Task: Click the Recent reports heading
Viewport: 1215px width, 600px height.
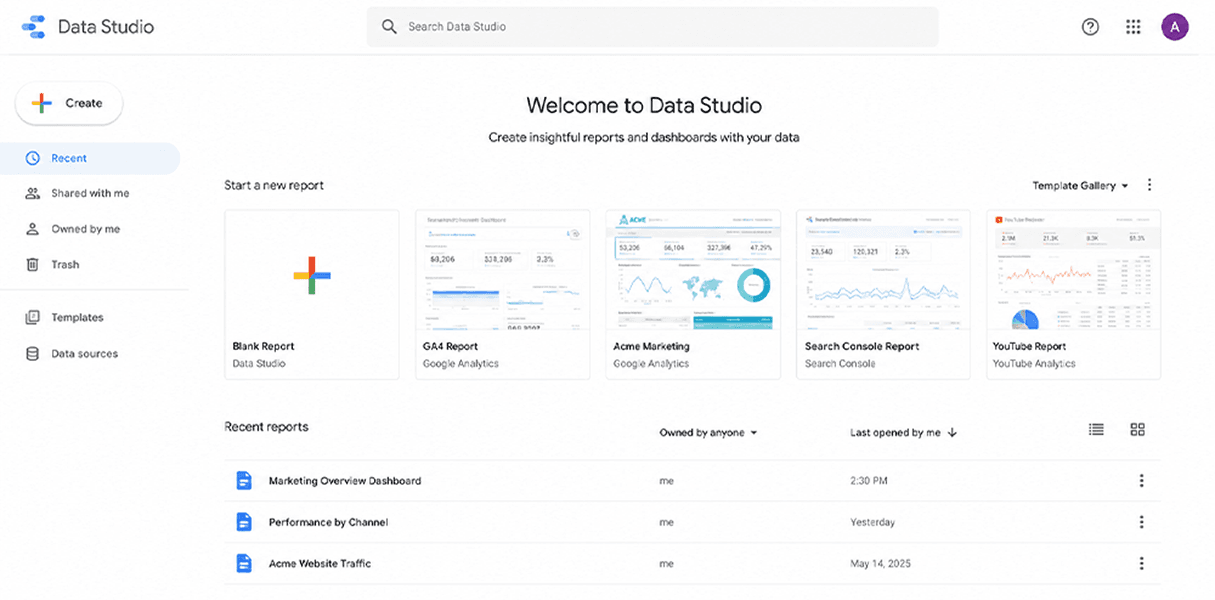Action: (x=266, y=427)
